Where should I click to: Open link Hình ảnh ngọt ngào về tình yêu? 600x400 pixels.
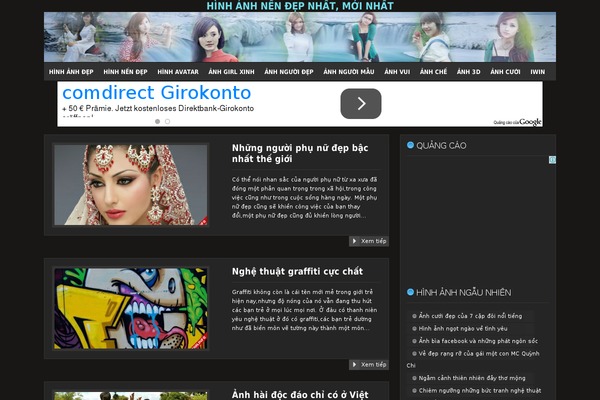point(463,328)
